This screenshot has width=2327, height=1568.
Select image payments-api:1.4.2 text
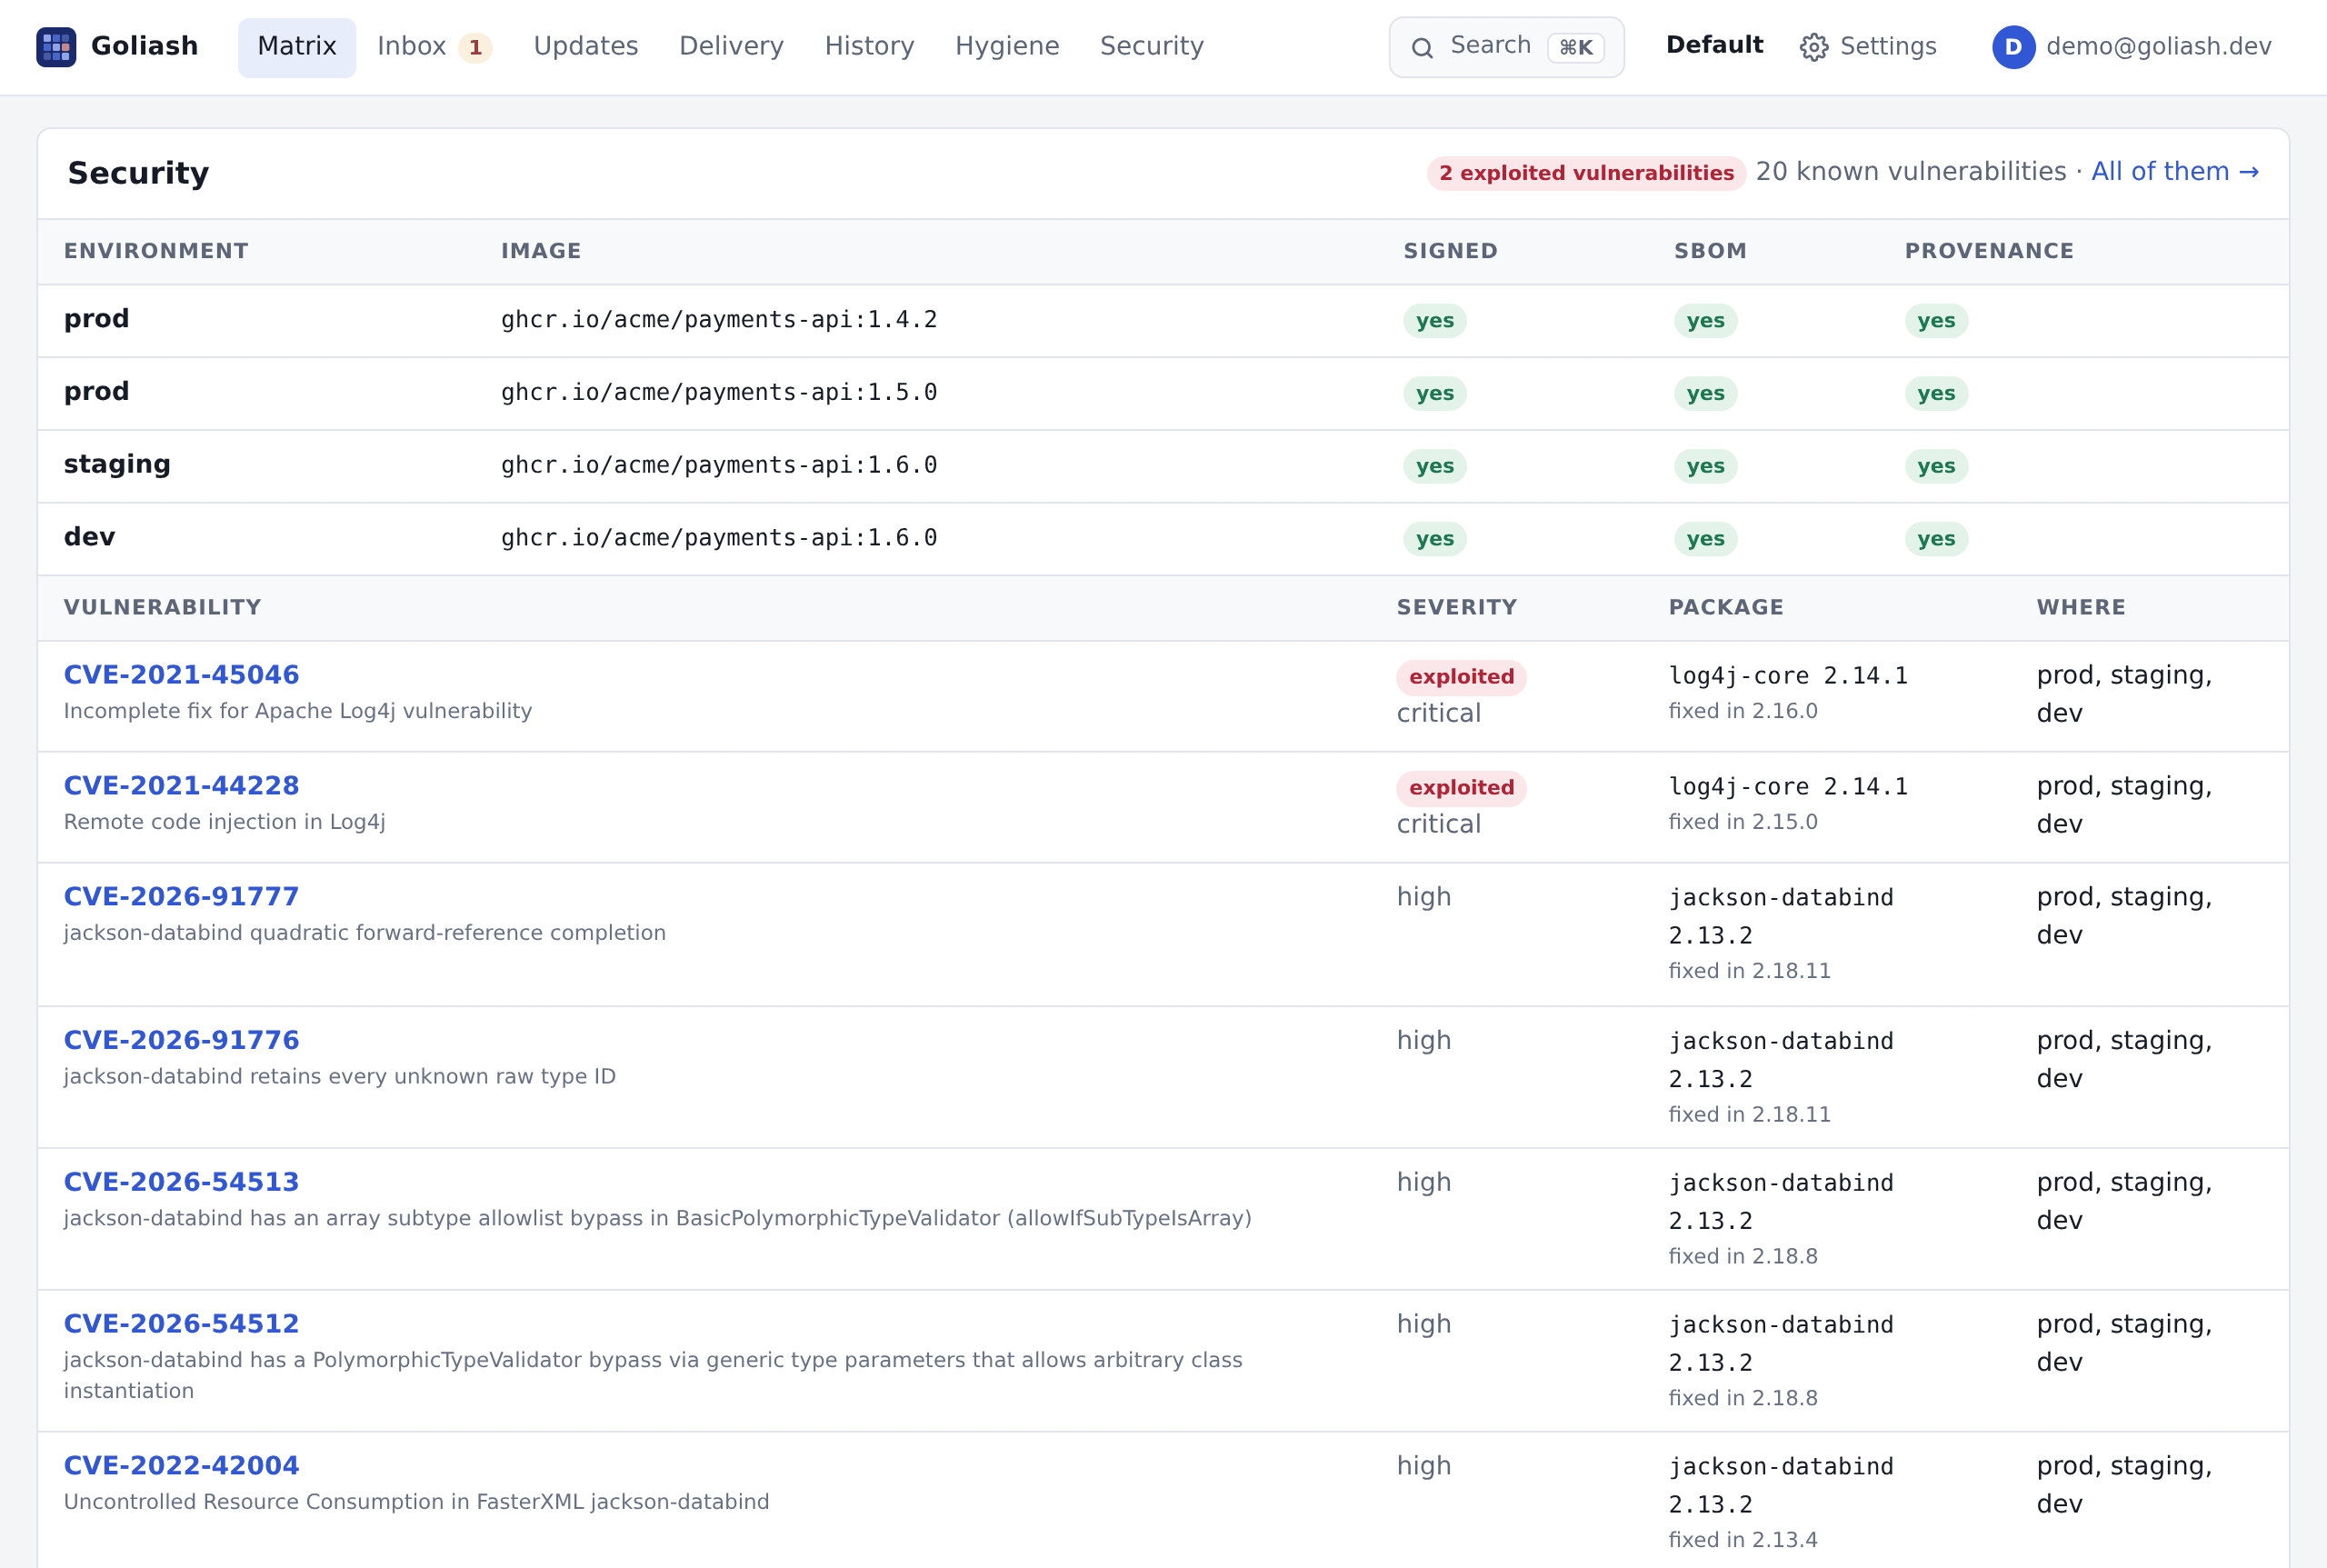coord(719,320)
